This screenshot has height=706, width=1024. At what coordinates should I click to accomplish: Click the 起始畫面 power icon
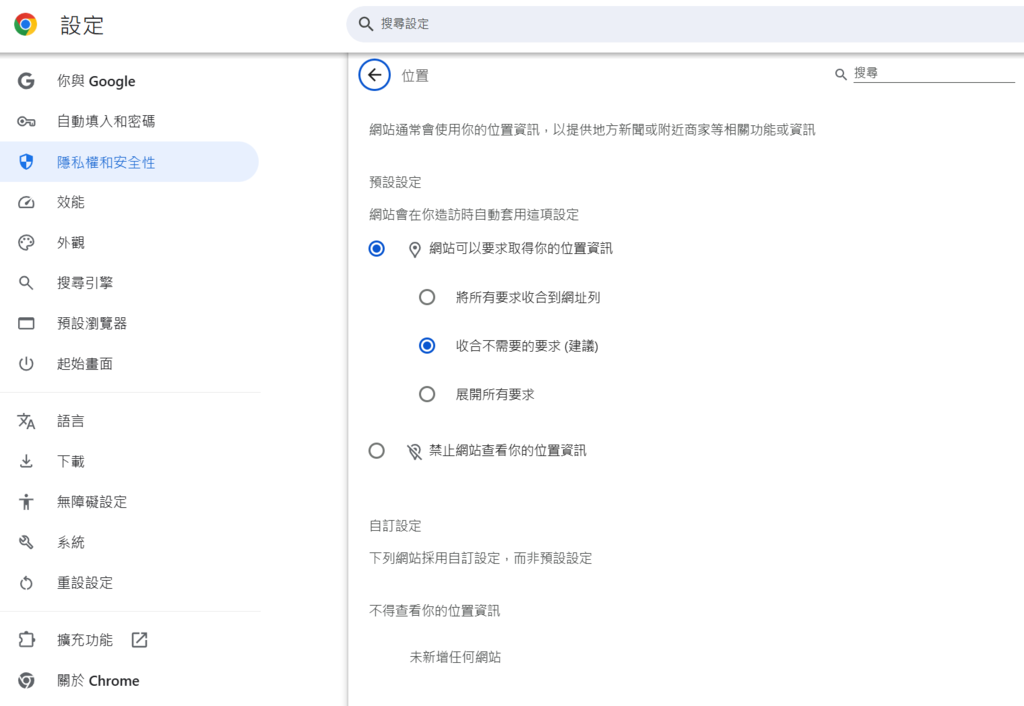25,363
